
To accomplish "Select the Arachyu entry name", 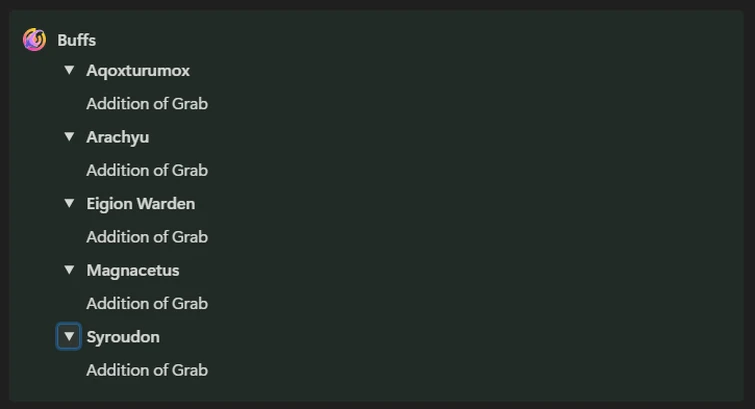I will pyautogui.click(x=117, y=137).
